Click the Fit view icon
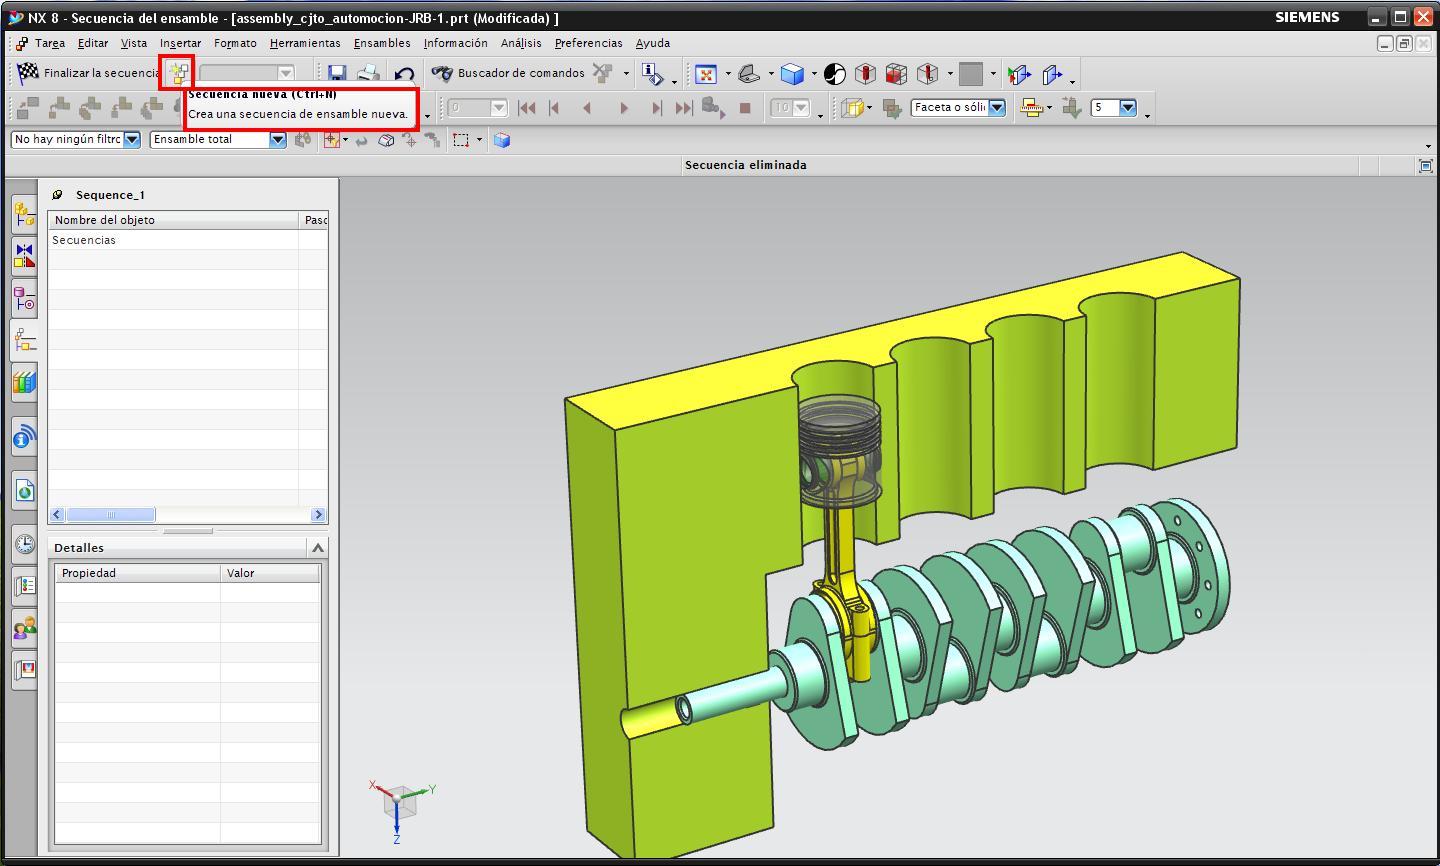Image resolution: width=1440 pixels, height=866 pixels. [706, 74]
